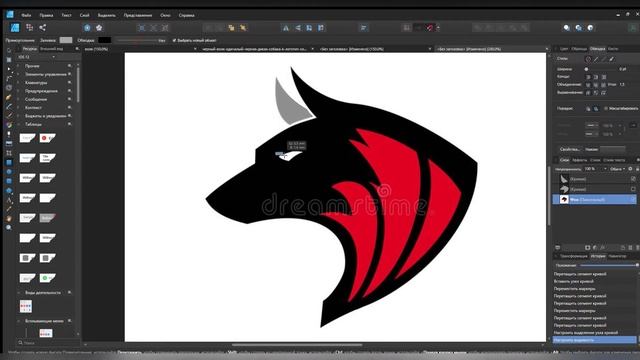The image size is (640, 360).
Task: Collapse the Виды деятельности category
Action: (x=18, y=293)
